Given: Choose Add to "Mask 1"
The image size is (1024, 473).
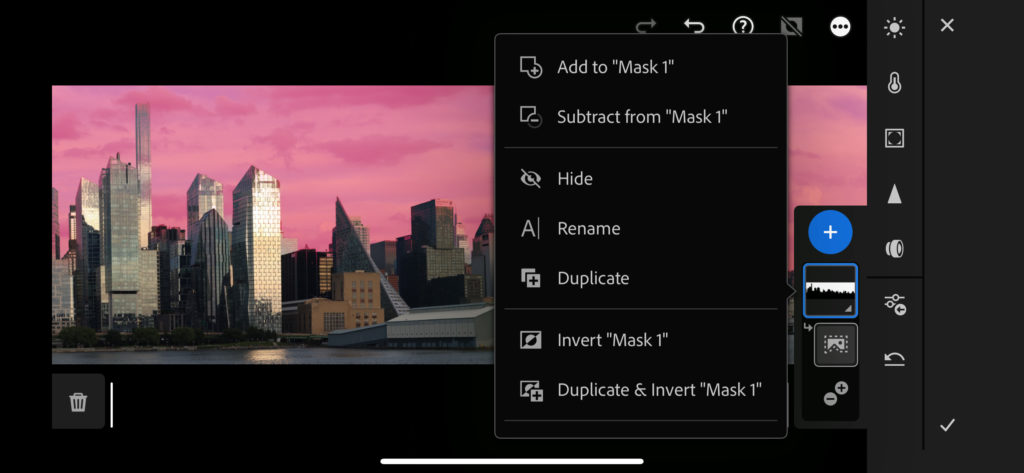Looking at the screenshot, I should coord(641,67).
